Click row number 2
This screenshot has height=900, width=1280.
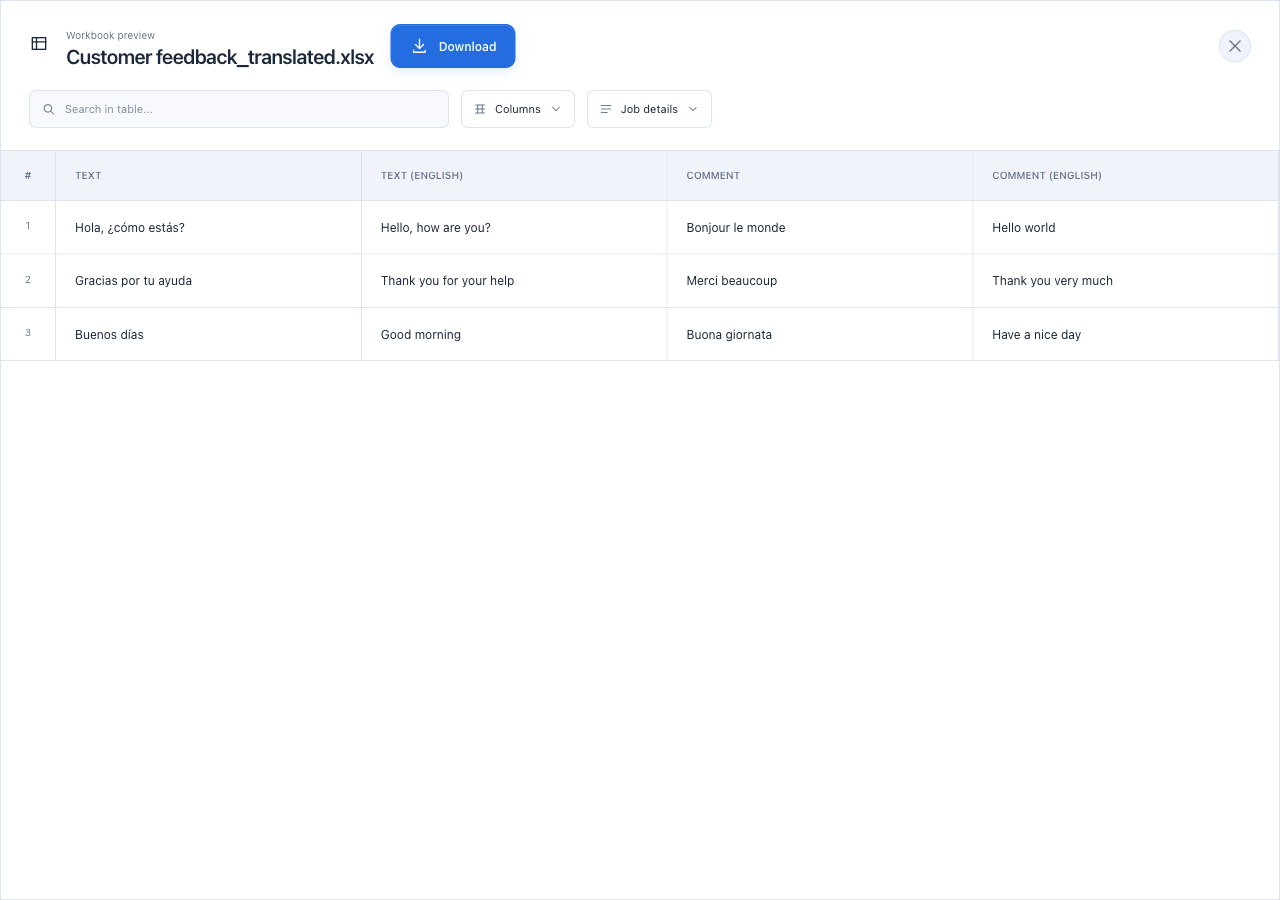click(28, 280)
